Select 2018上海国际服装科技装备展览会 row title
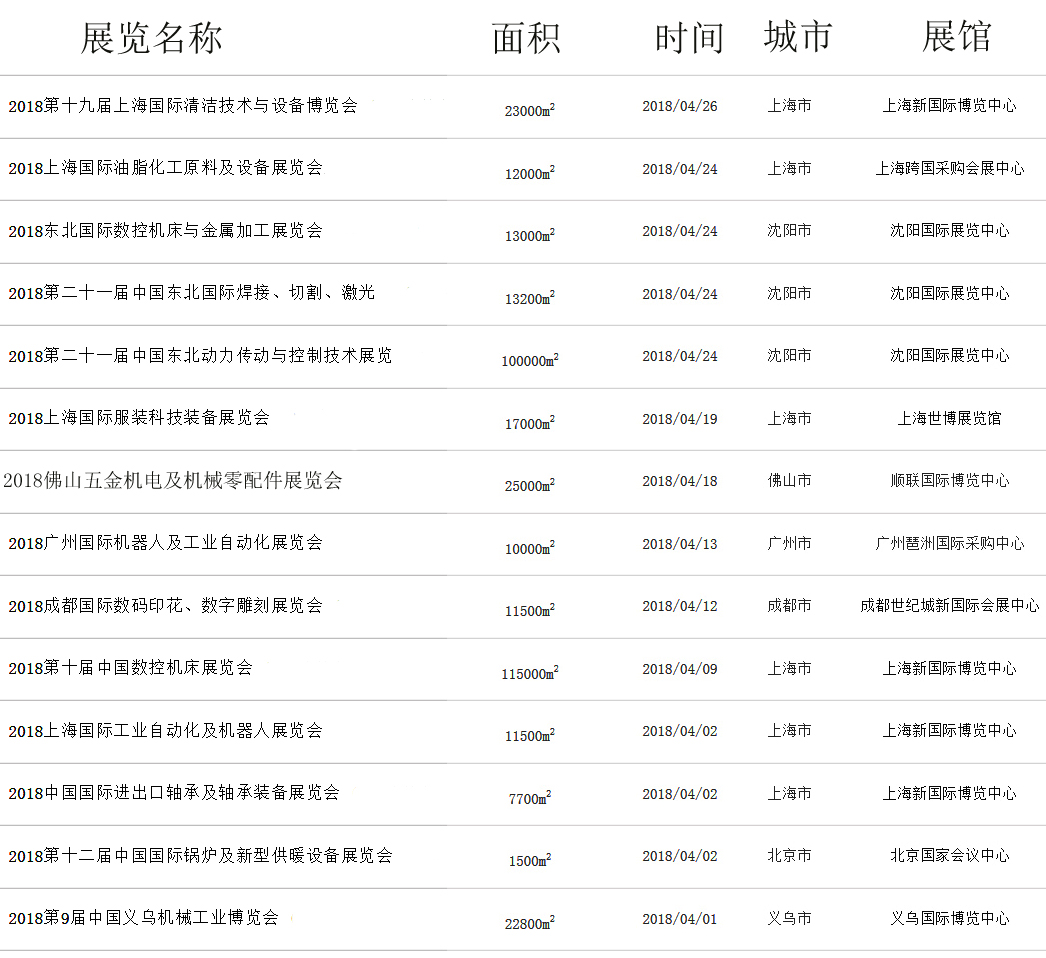 coord(139,418)
